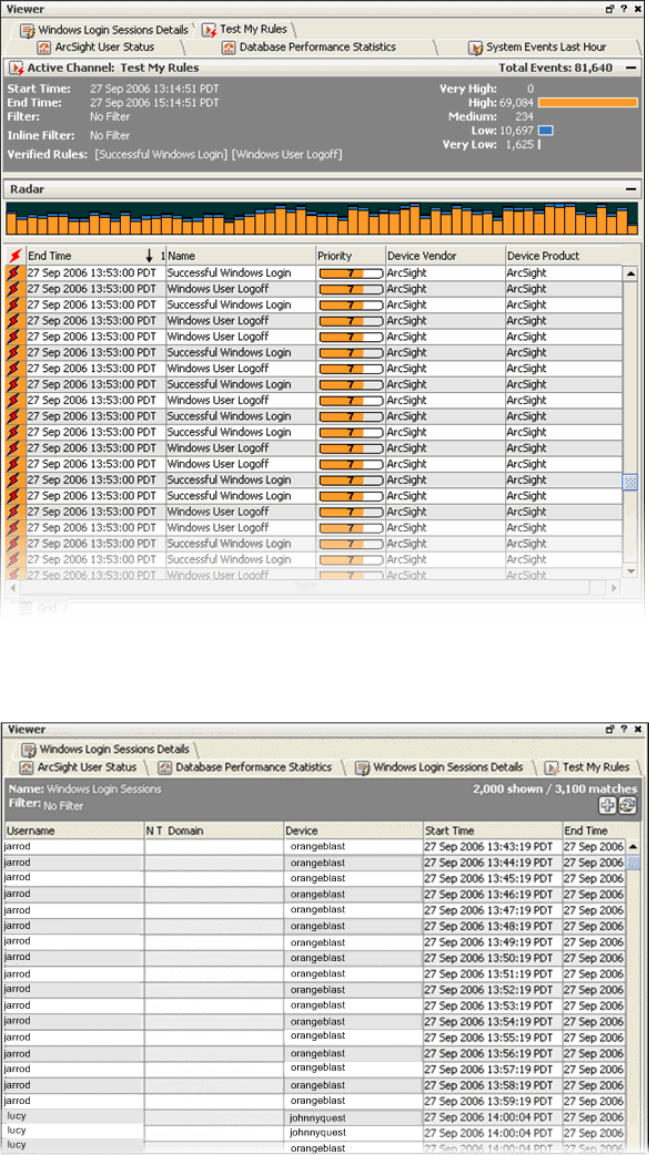Click [Windows User Logoff] verified rule text

287,154
